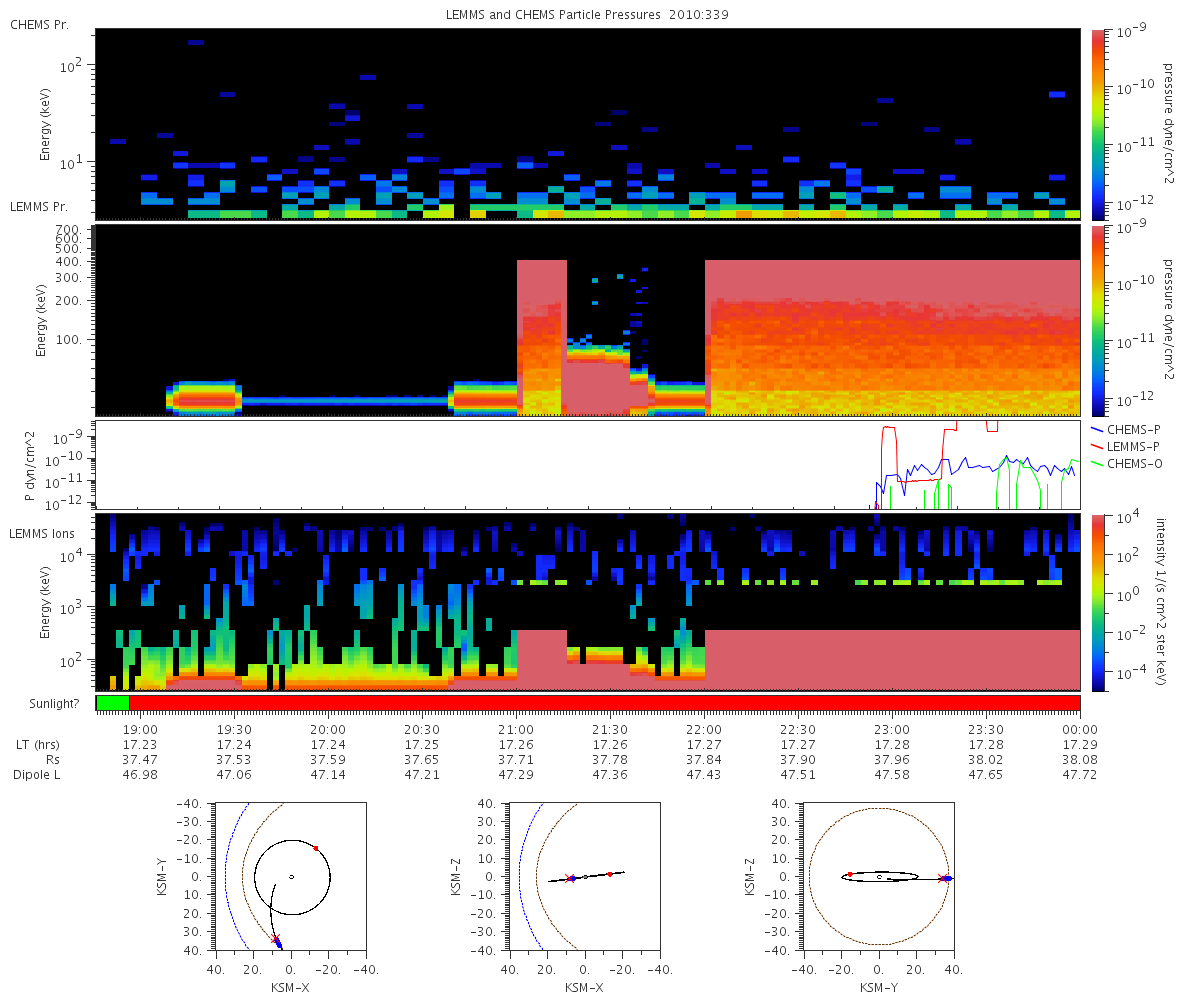Click the 22:00 time axis label
This screenshot has width=1200, height=1000.
click(x=704, y=730)
